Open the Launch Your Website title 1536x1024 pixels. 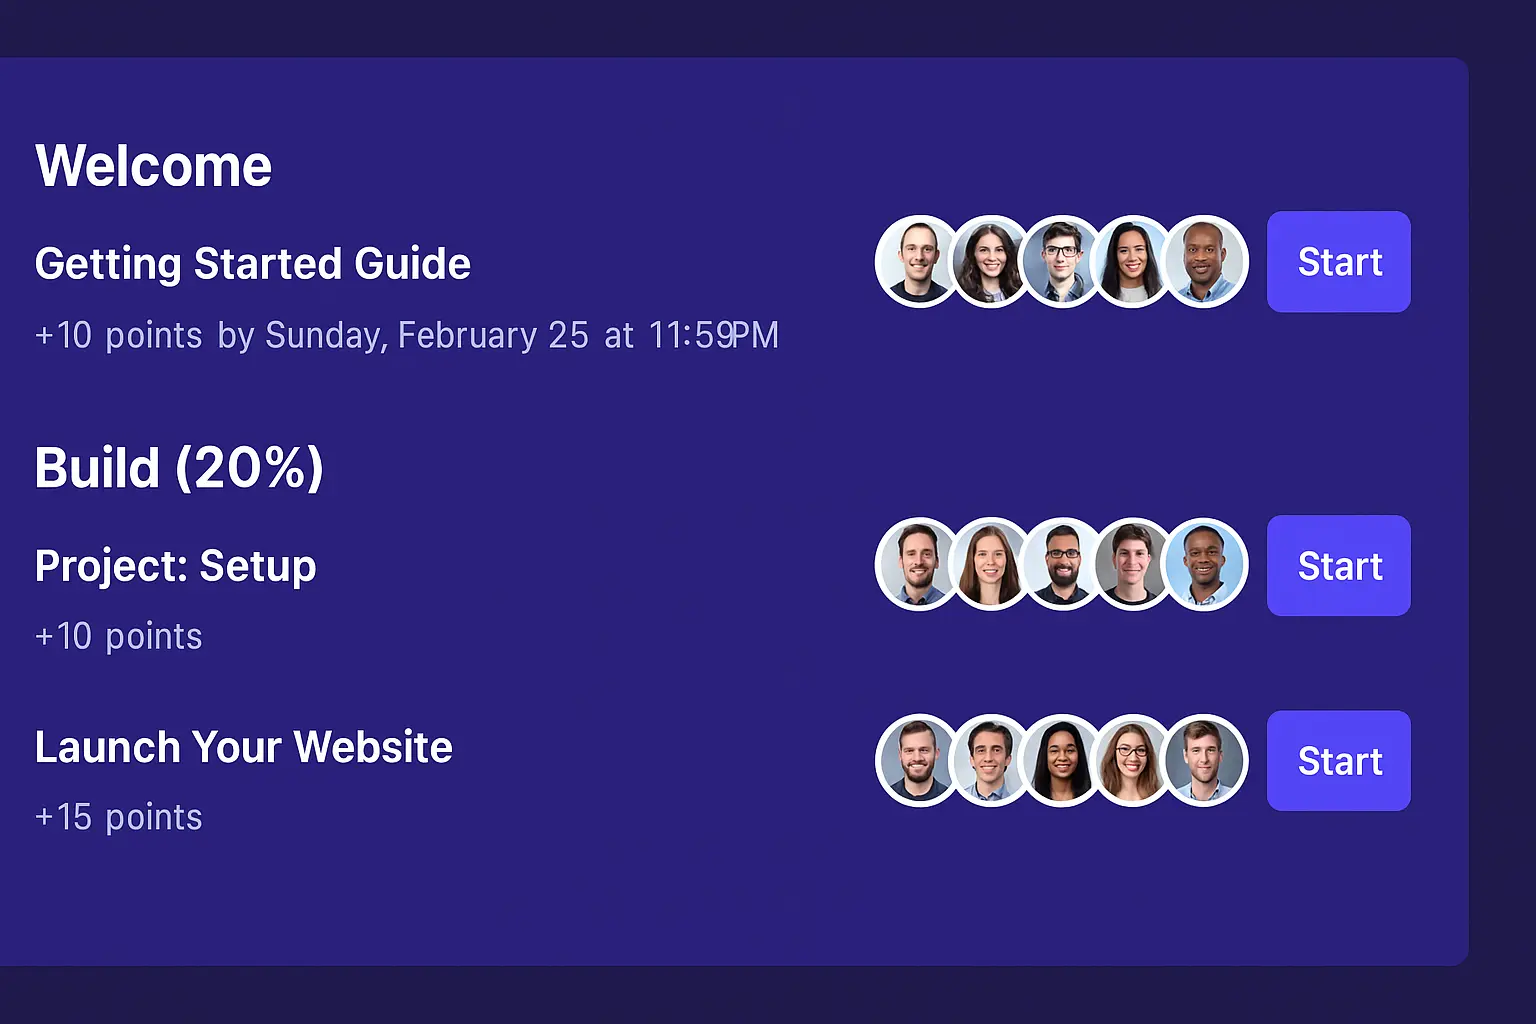coord(244,747)
